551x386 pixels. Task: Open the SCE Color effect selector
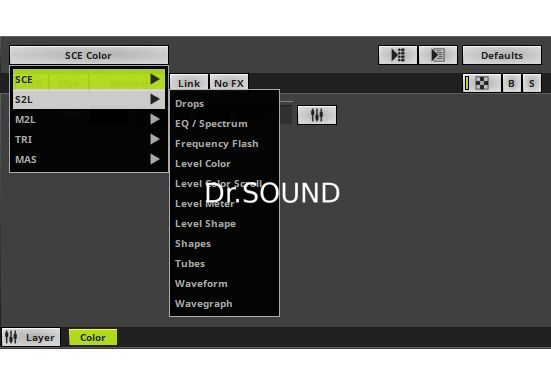tap(89, 55)
